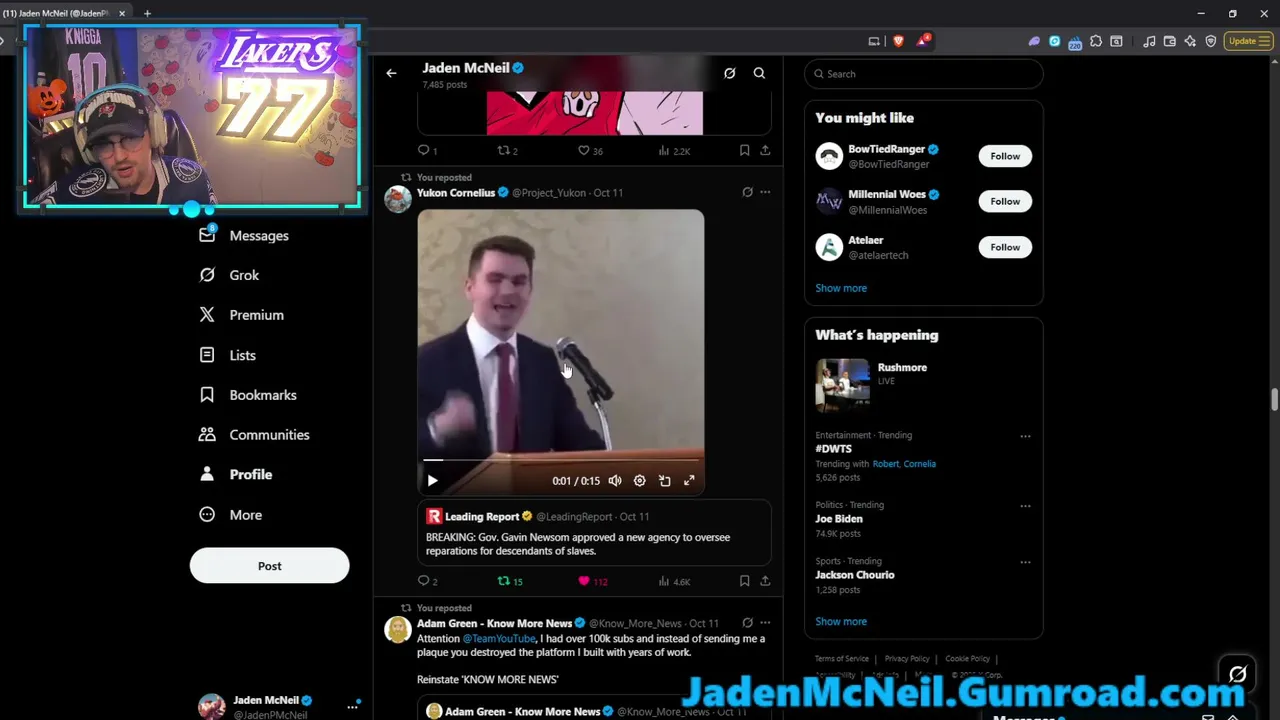Expand the video to fullscreen

(689, 481)
